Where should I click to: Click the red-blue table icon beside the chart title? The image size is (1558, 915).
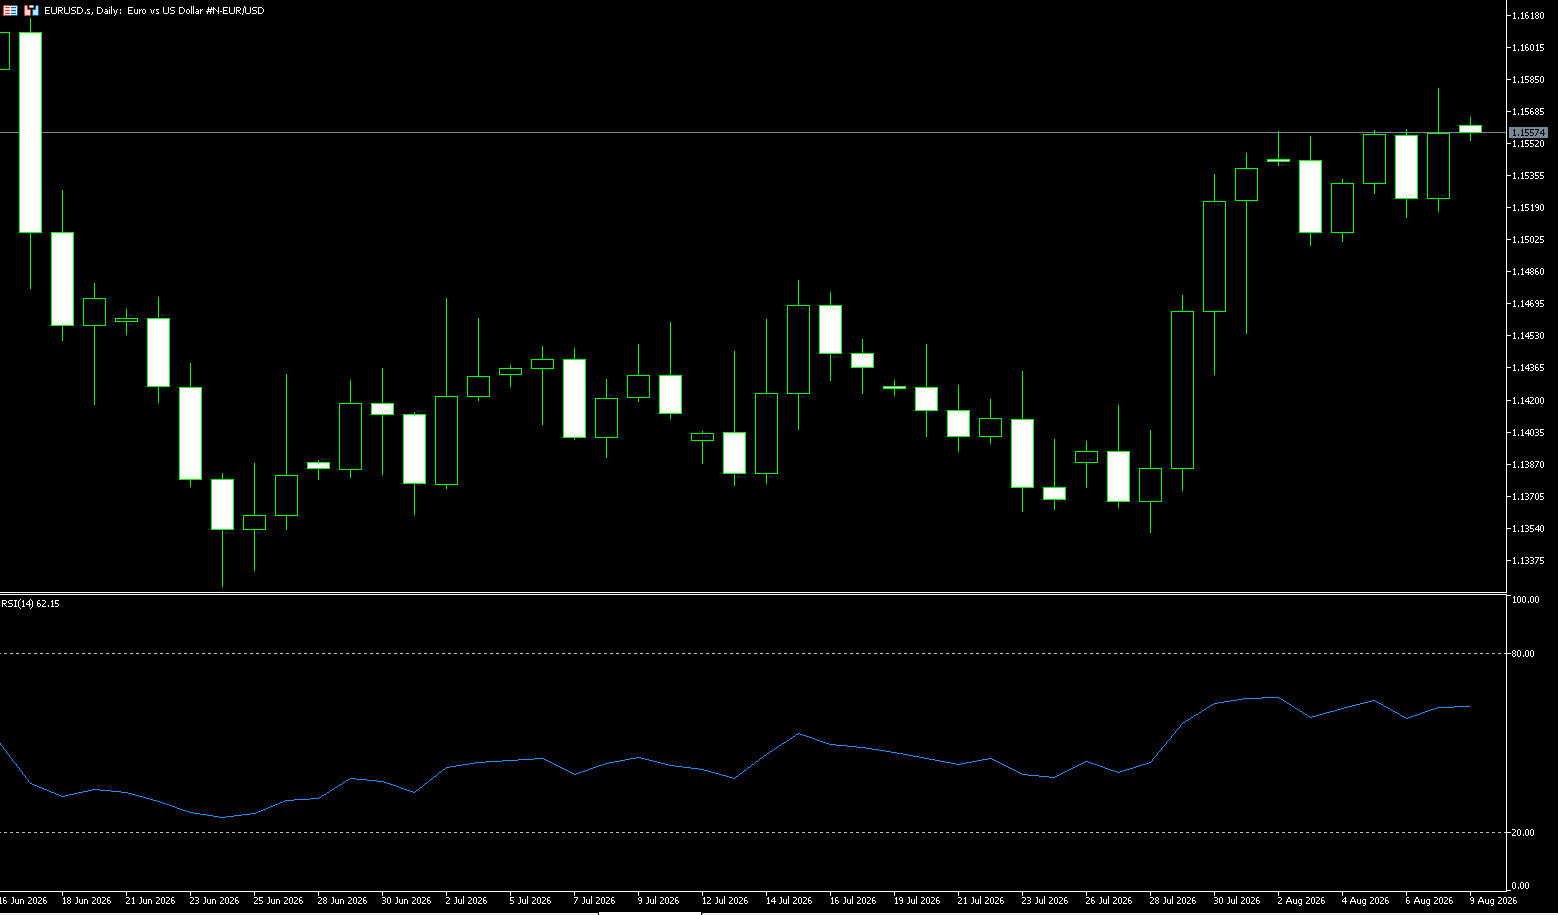pyautogui.click(x=10, y=10)
